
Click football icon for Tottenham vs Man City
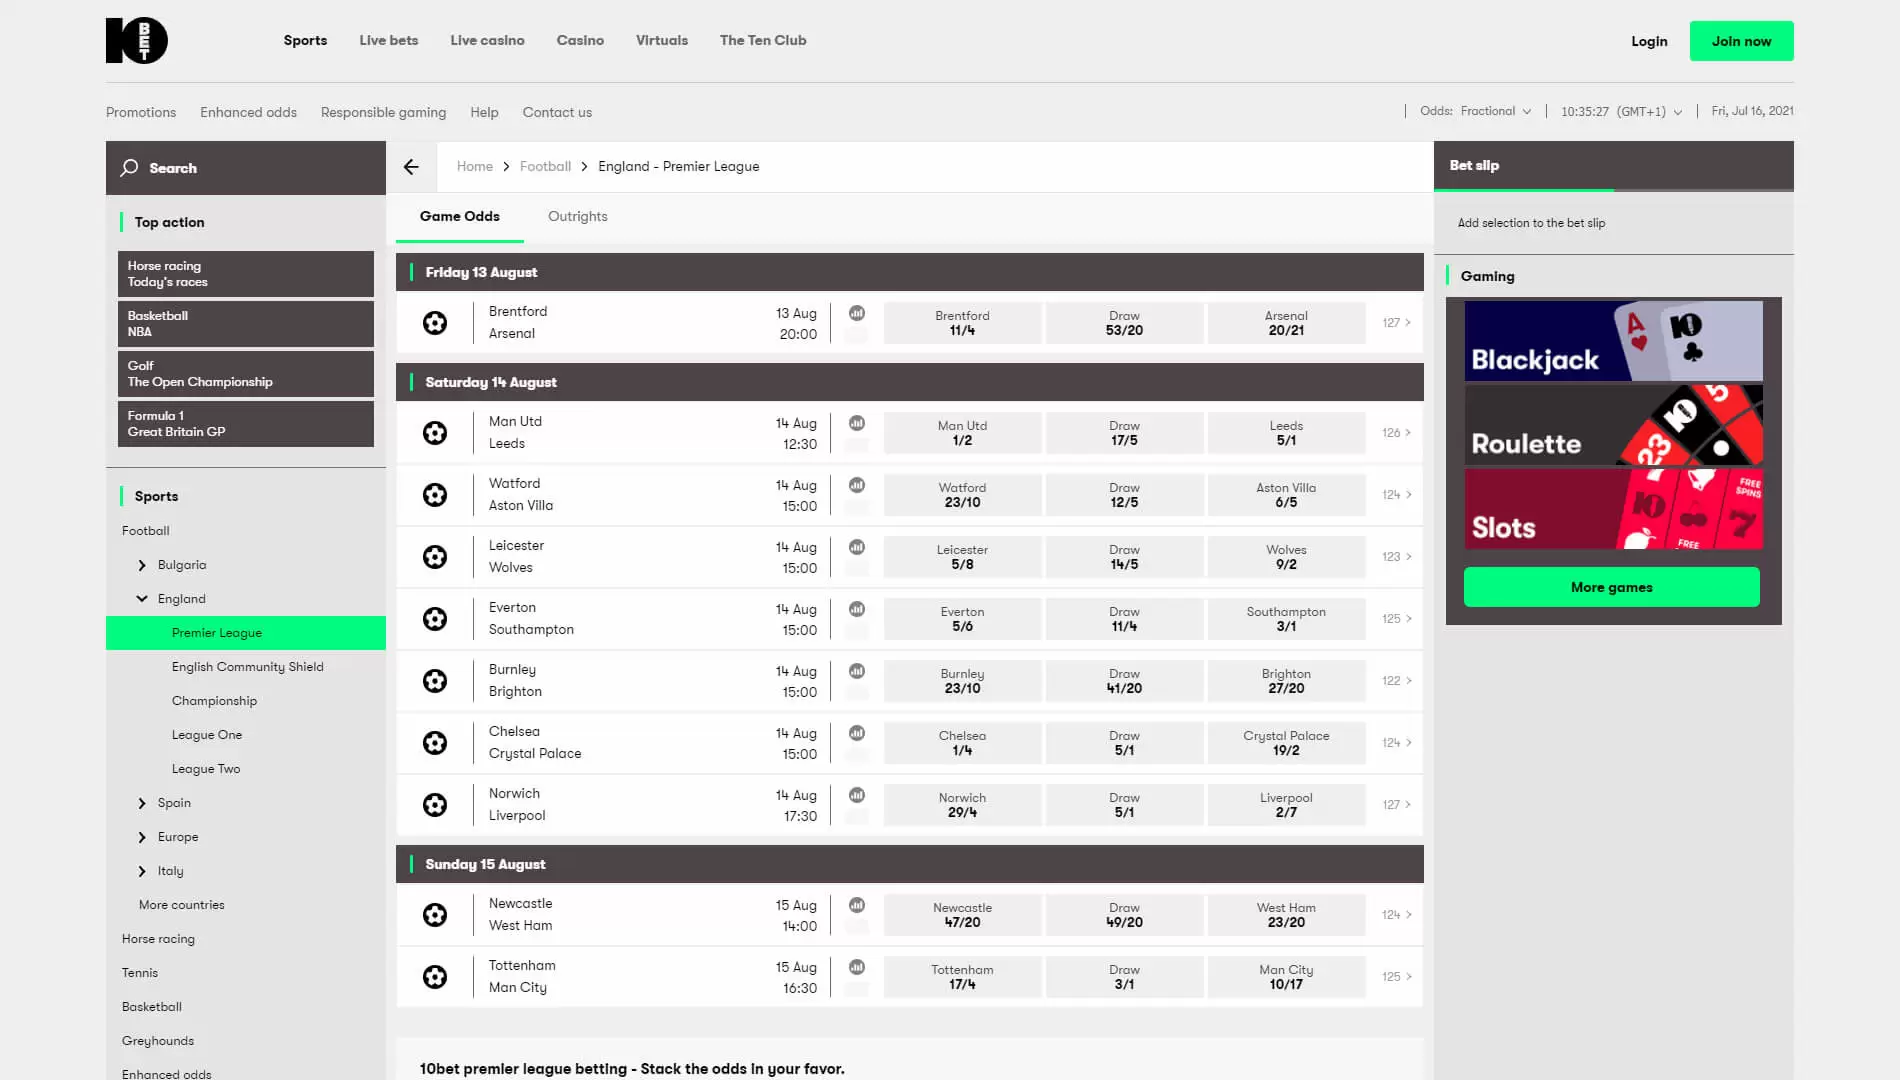pyautogui.click(x=435, y=977)
